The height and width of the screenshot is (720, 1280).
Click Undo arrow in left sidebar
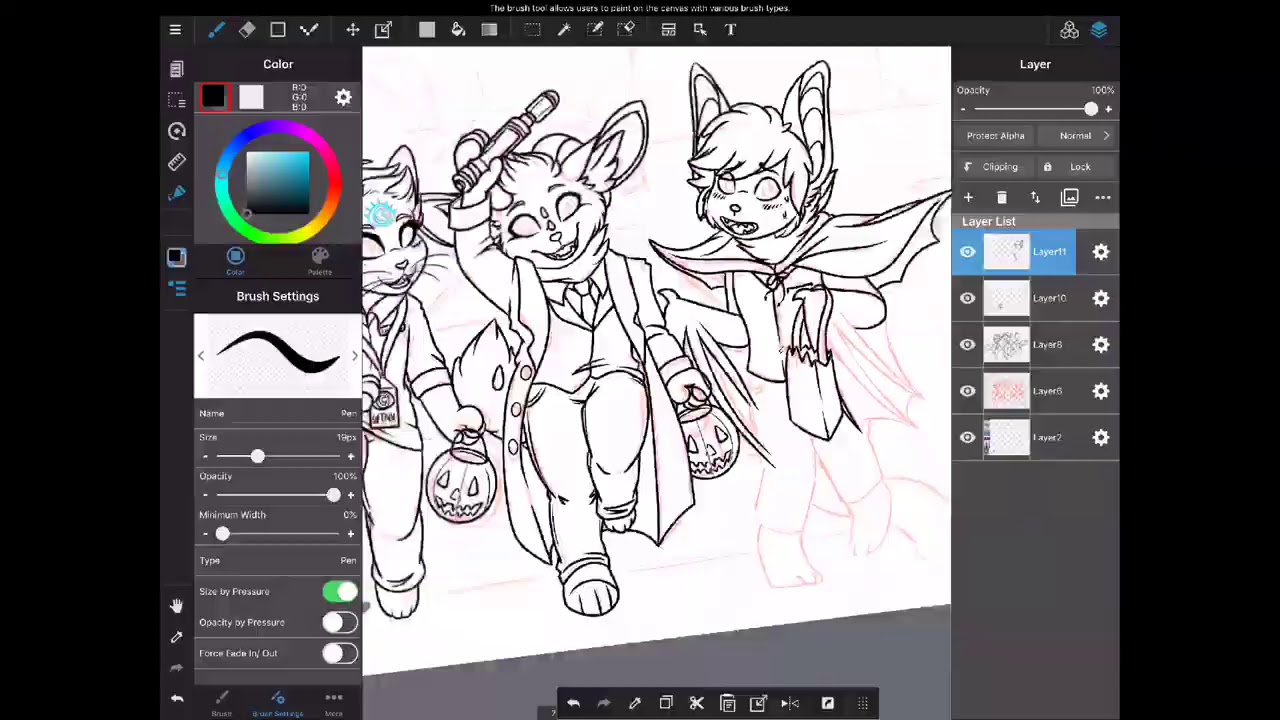[x=177, y=698]
